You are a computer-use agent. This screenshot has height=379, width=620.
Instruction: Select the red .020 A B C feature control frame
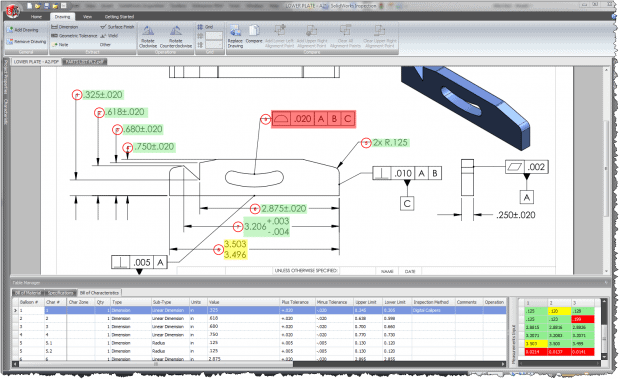point(314,119)
